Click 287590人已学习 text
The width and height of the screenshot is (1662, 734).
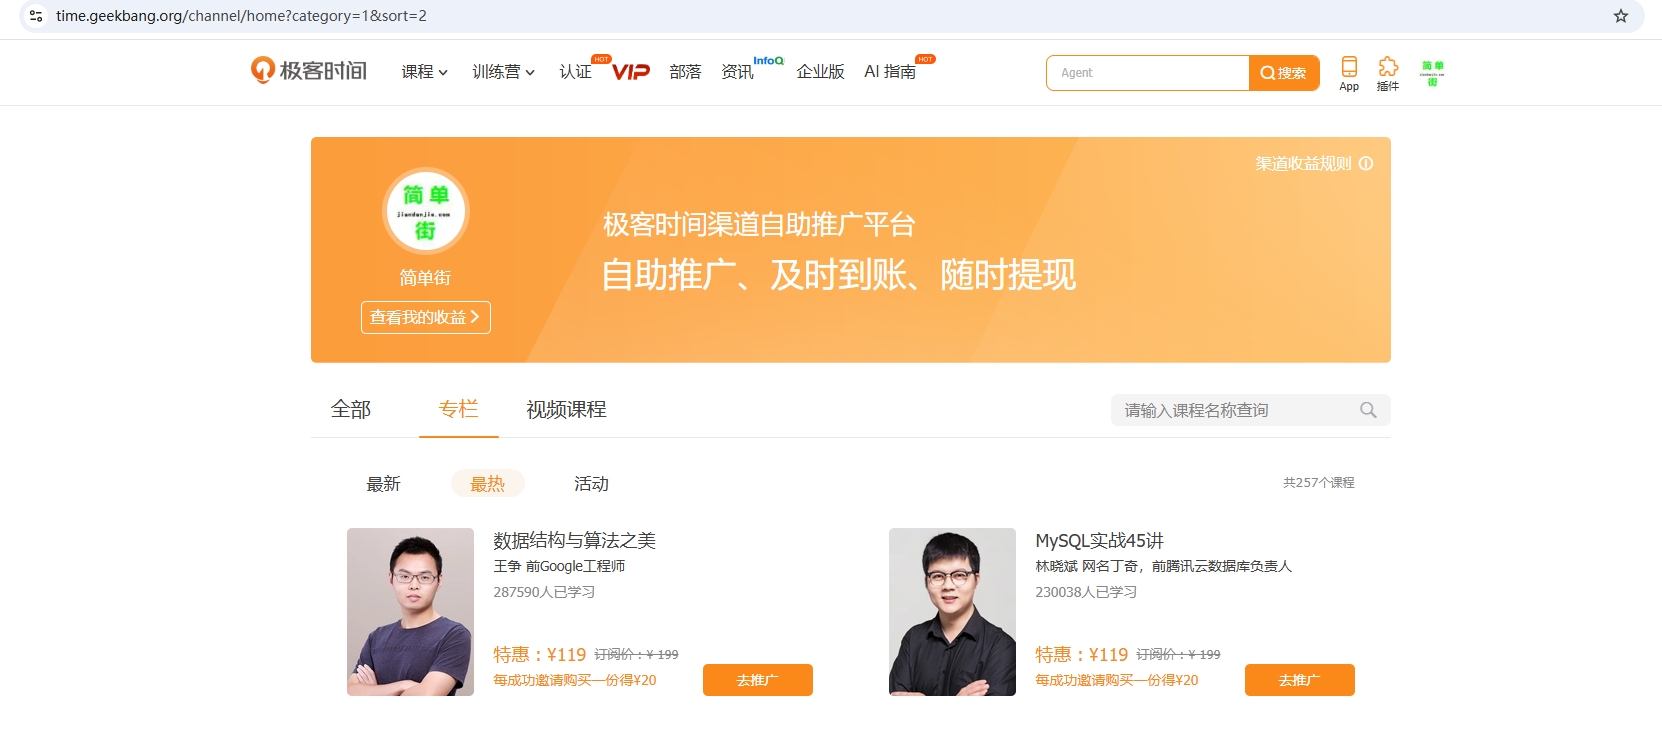click(544, 592)
